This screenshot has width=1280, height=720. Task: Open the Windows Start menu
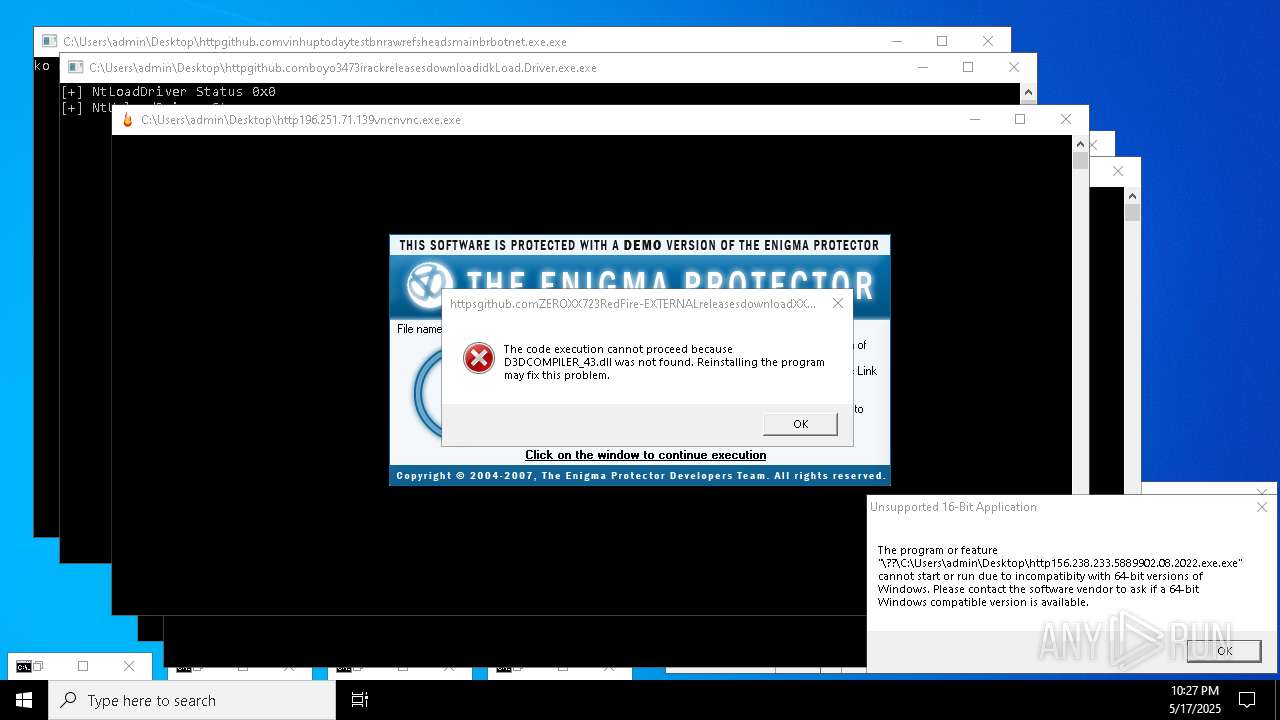[24, 700]
